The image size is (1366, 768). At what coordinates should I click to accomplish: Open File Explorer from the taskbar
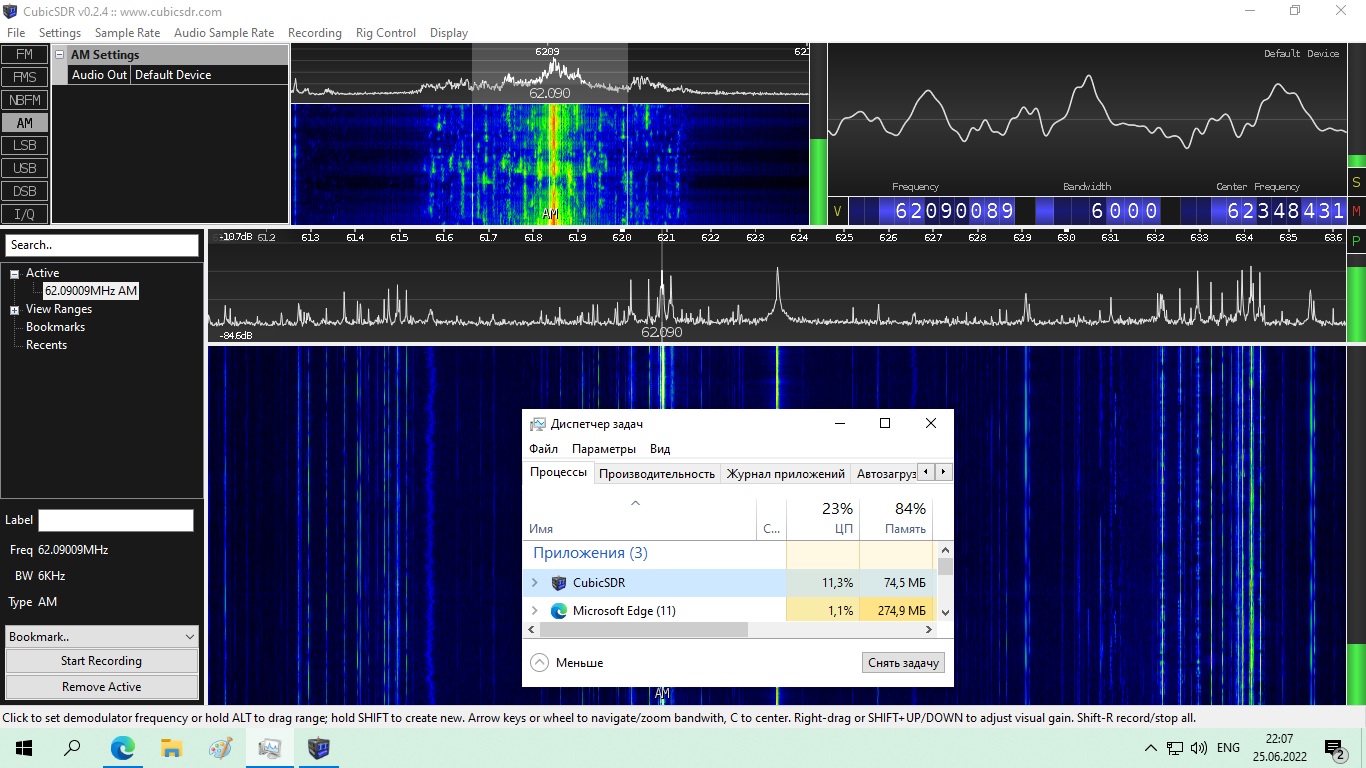pos(172,748)
